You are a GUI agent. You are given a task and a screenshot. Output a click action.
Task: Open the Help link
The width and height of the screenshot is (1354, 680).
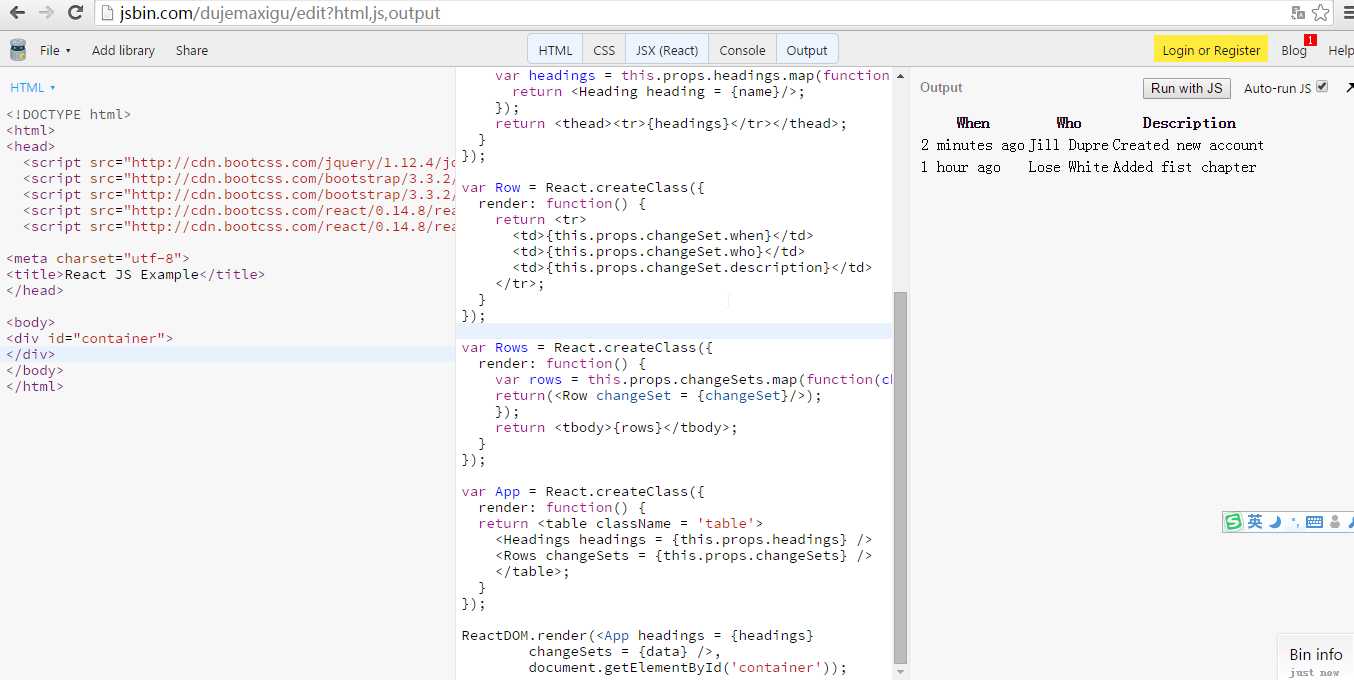pyautogui.click(x=1340, y=50)
